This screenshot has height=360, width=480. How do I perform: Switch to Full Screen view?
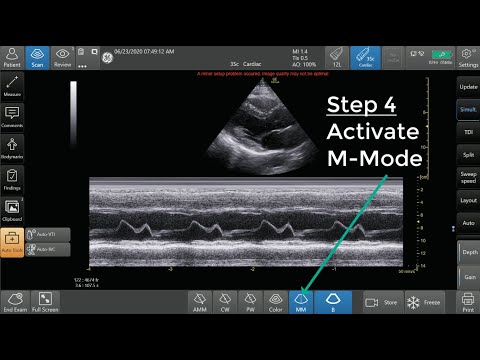[x=45, y=302]
